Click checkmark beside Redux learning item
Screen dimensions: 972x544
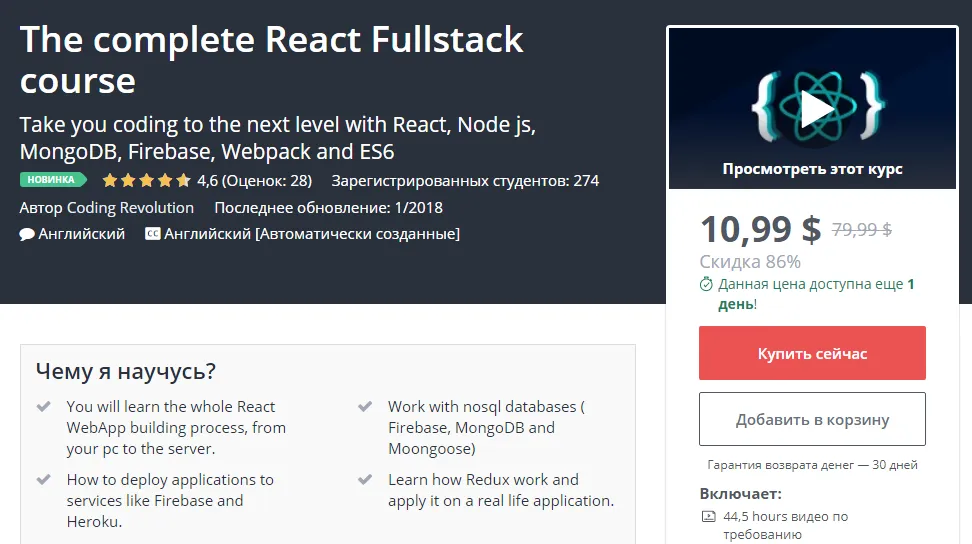tap(365, 480)
